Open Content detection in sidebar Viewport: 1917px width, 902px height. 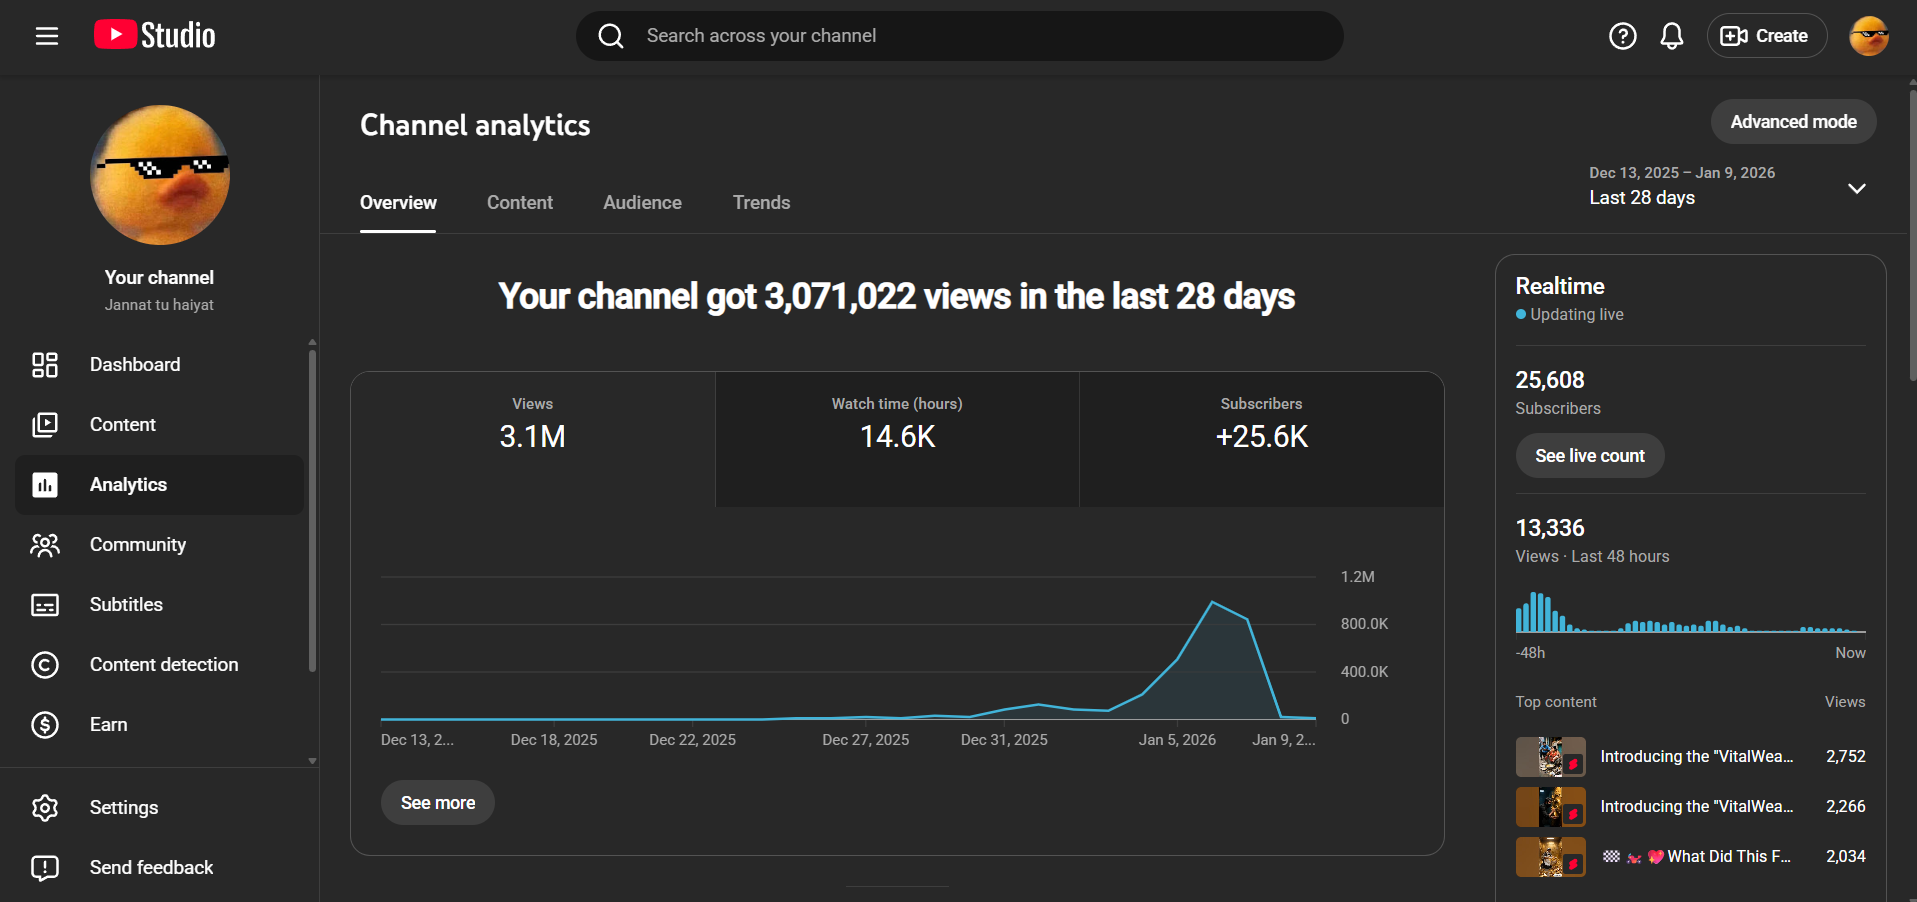pos(164,665)
